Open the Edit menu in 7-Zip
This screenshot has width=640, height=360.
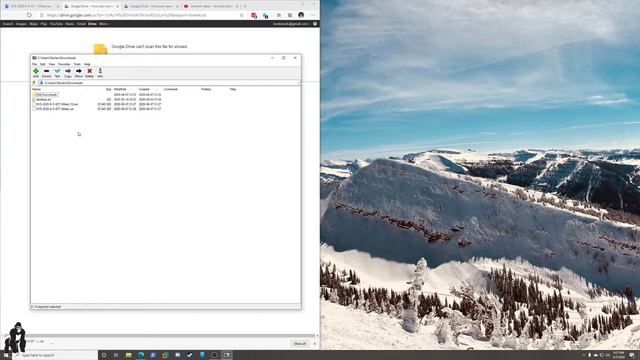coord(42,64)
